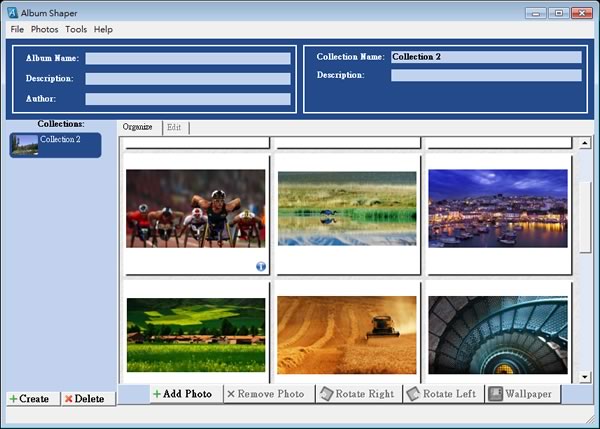Click the Author input field

tap(188, 99)
